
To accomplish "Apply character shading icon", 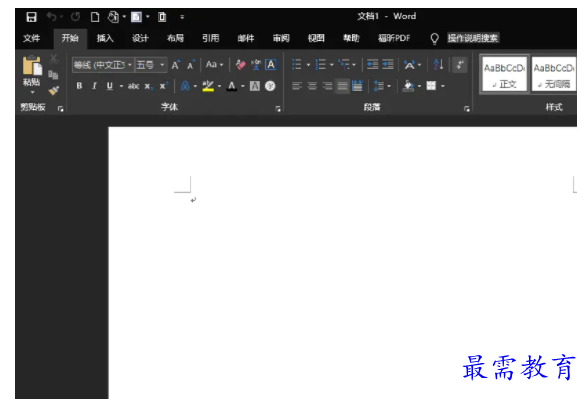I will pyautogui.click(x=255, y=86).
